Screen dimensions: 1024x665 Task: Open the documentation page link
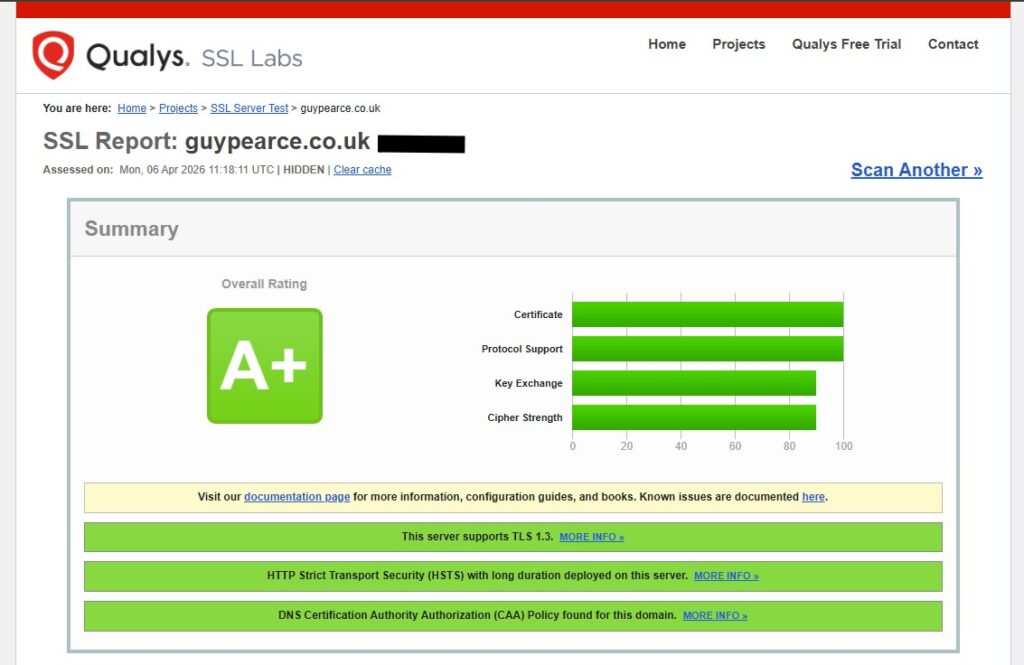(x=297, y=497)
